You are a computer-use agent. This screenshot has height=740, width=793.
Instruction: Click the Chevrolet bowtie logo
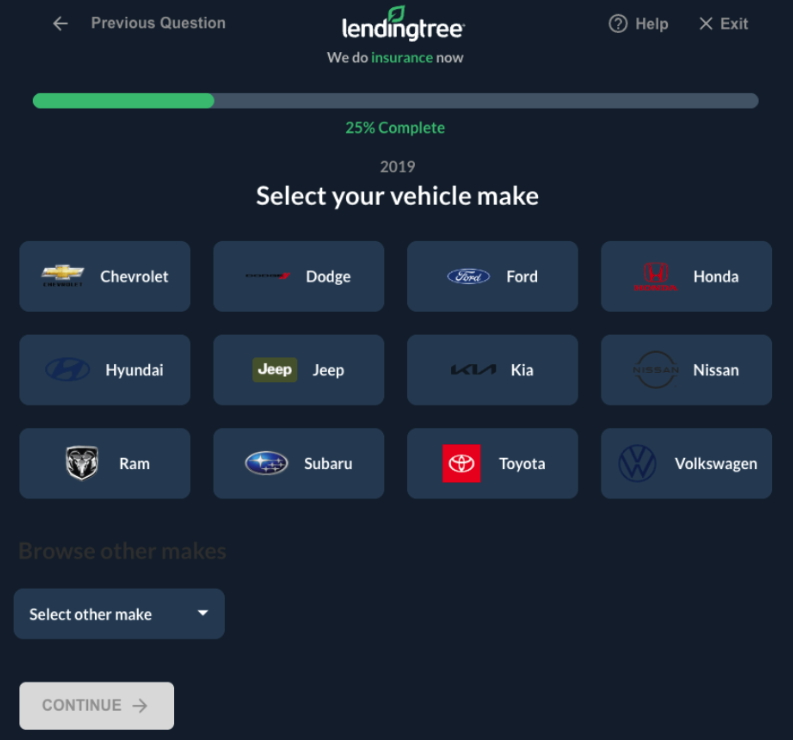pos(62,275)
